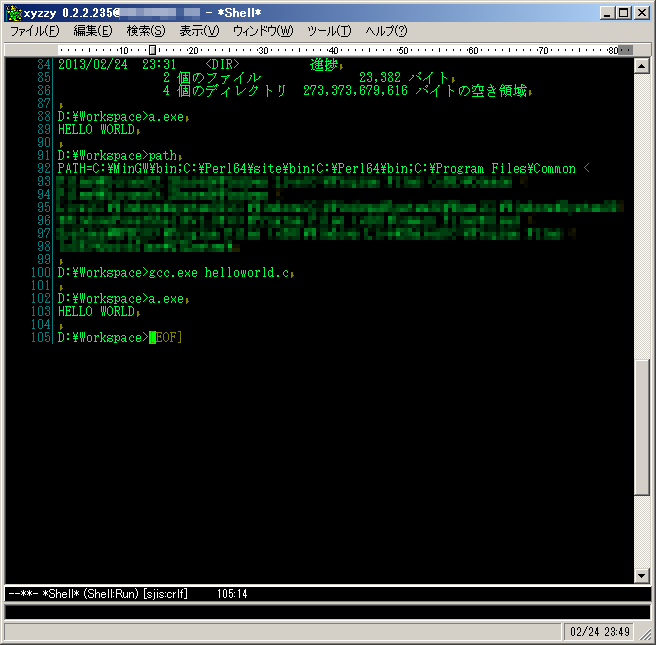This screenshot has height=645, width=656.
Task: Click the line wrap indicator at end of line 92
Action: tap(587, 168)
